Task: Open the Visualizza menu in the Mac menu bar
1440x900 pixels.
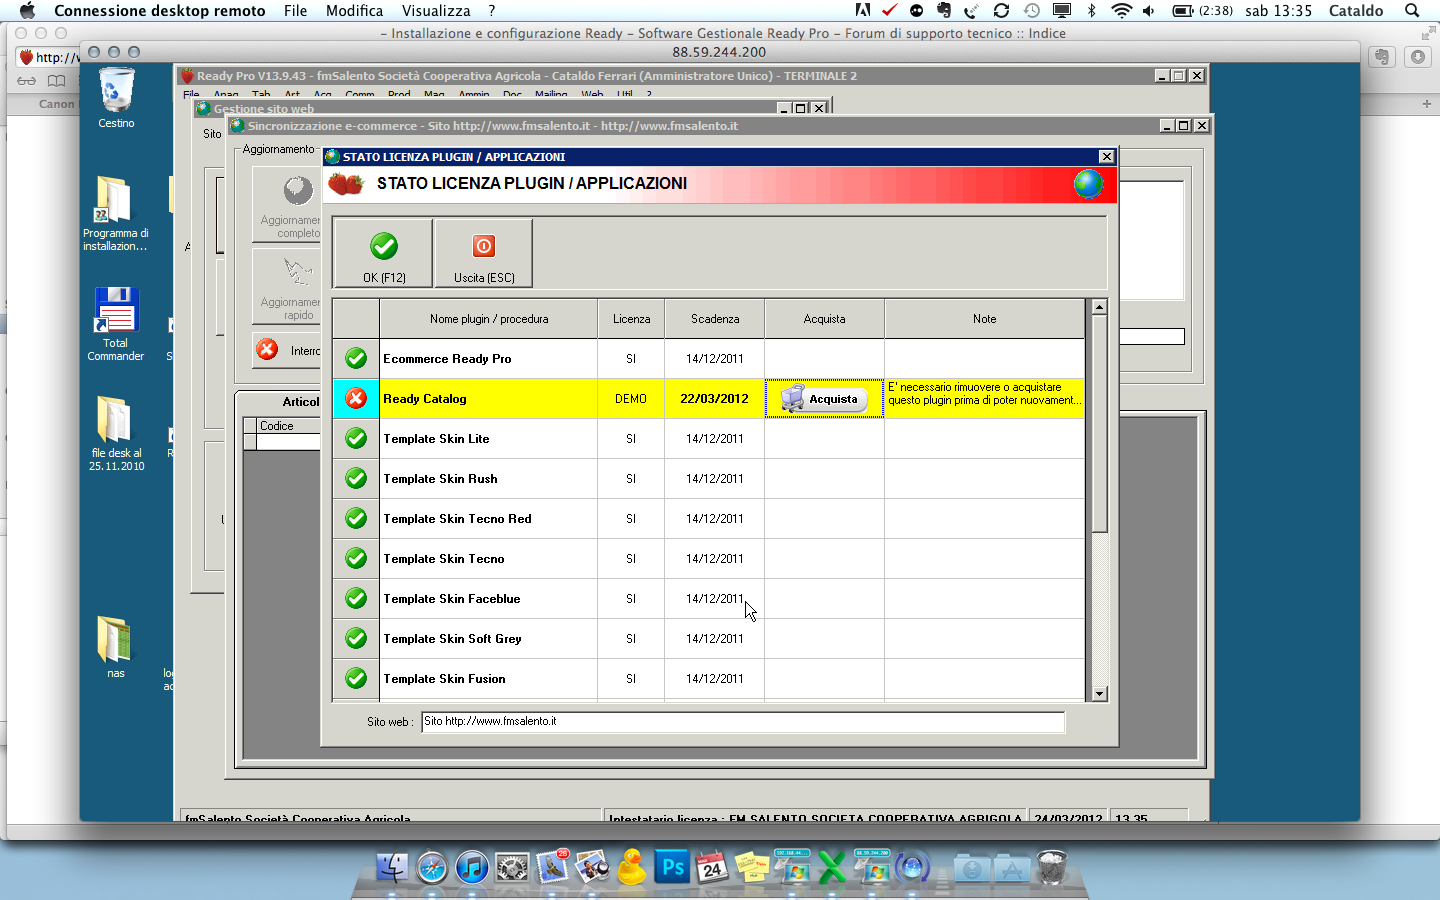Action: (436, 11)
